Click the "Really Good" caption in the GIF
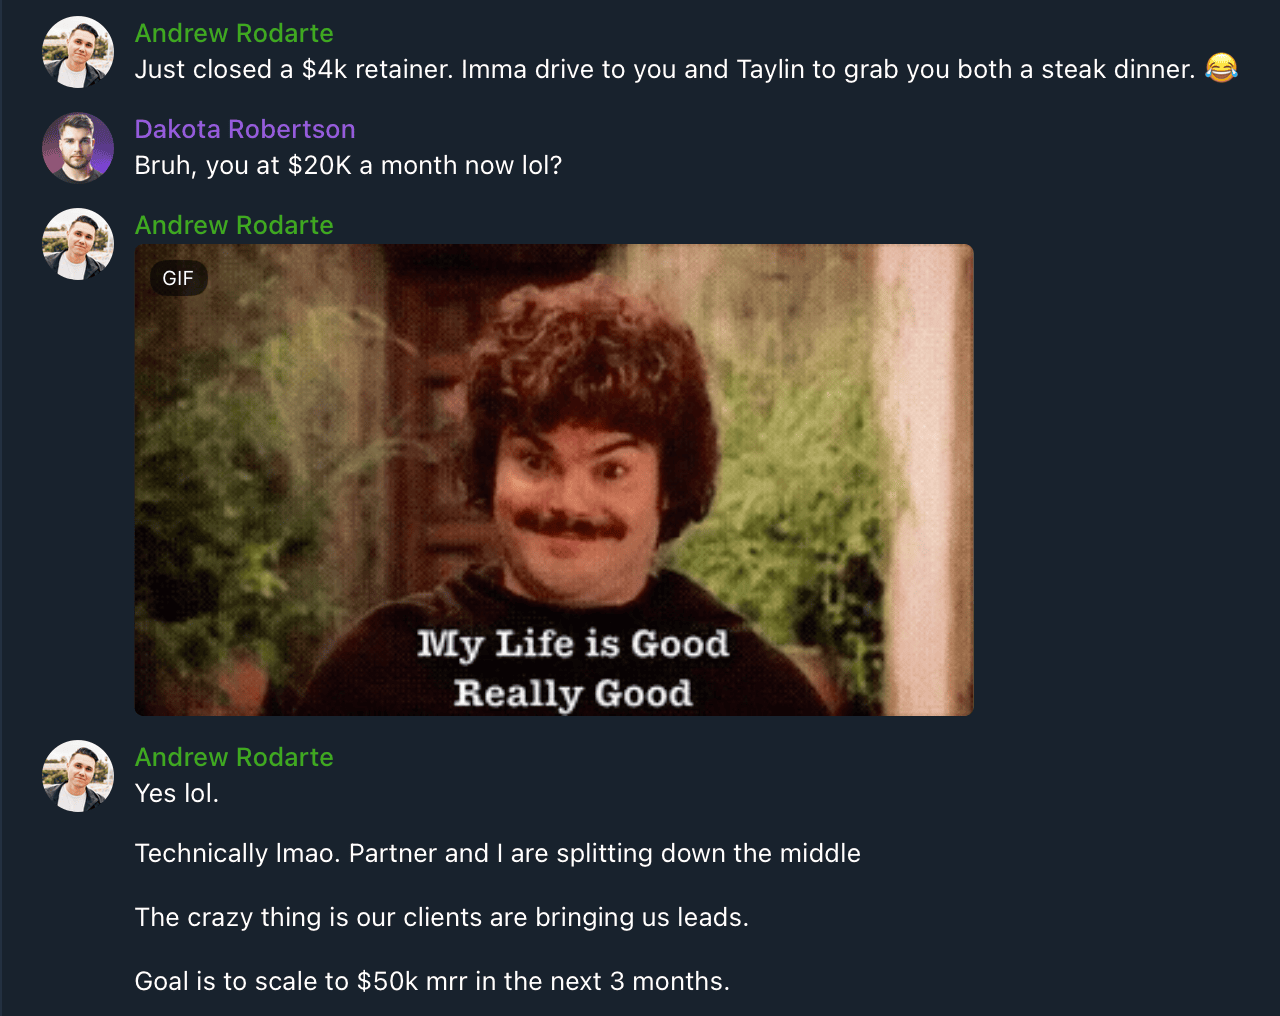The height and width of the screenshot is (1016, 1280). [x=573, y=693]
